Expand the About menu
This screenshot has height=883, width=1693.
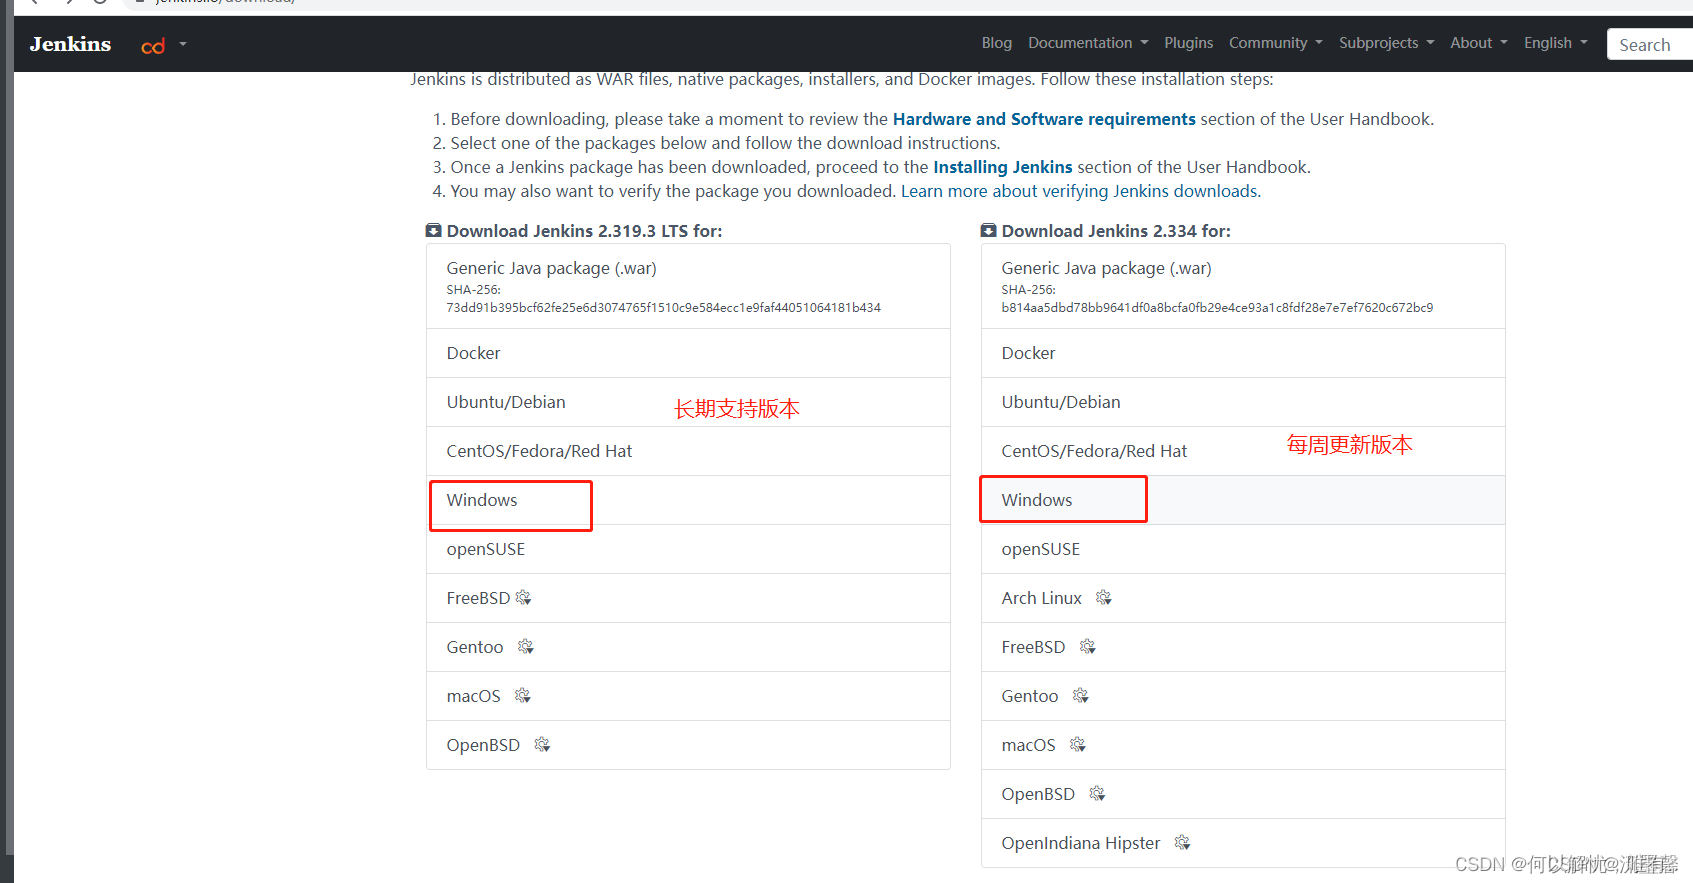pos(1479,43)
